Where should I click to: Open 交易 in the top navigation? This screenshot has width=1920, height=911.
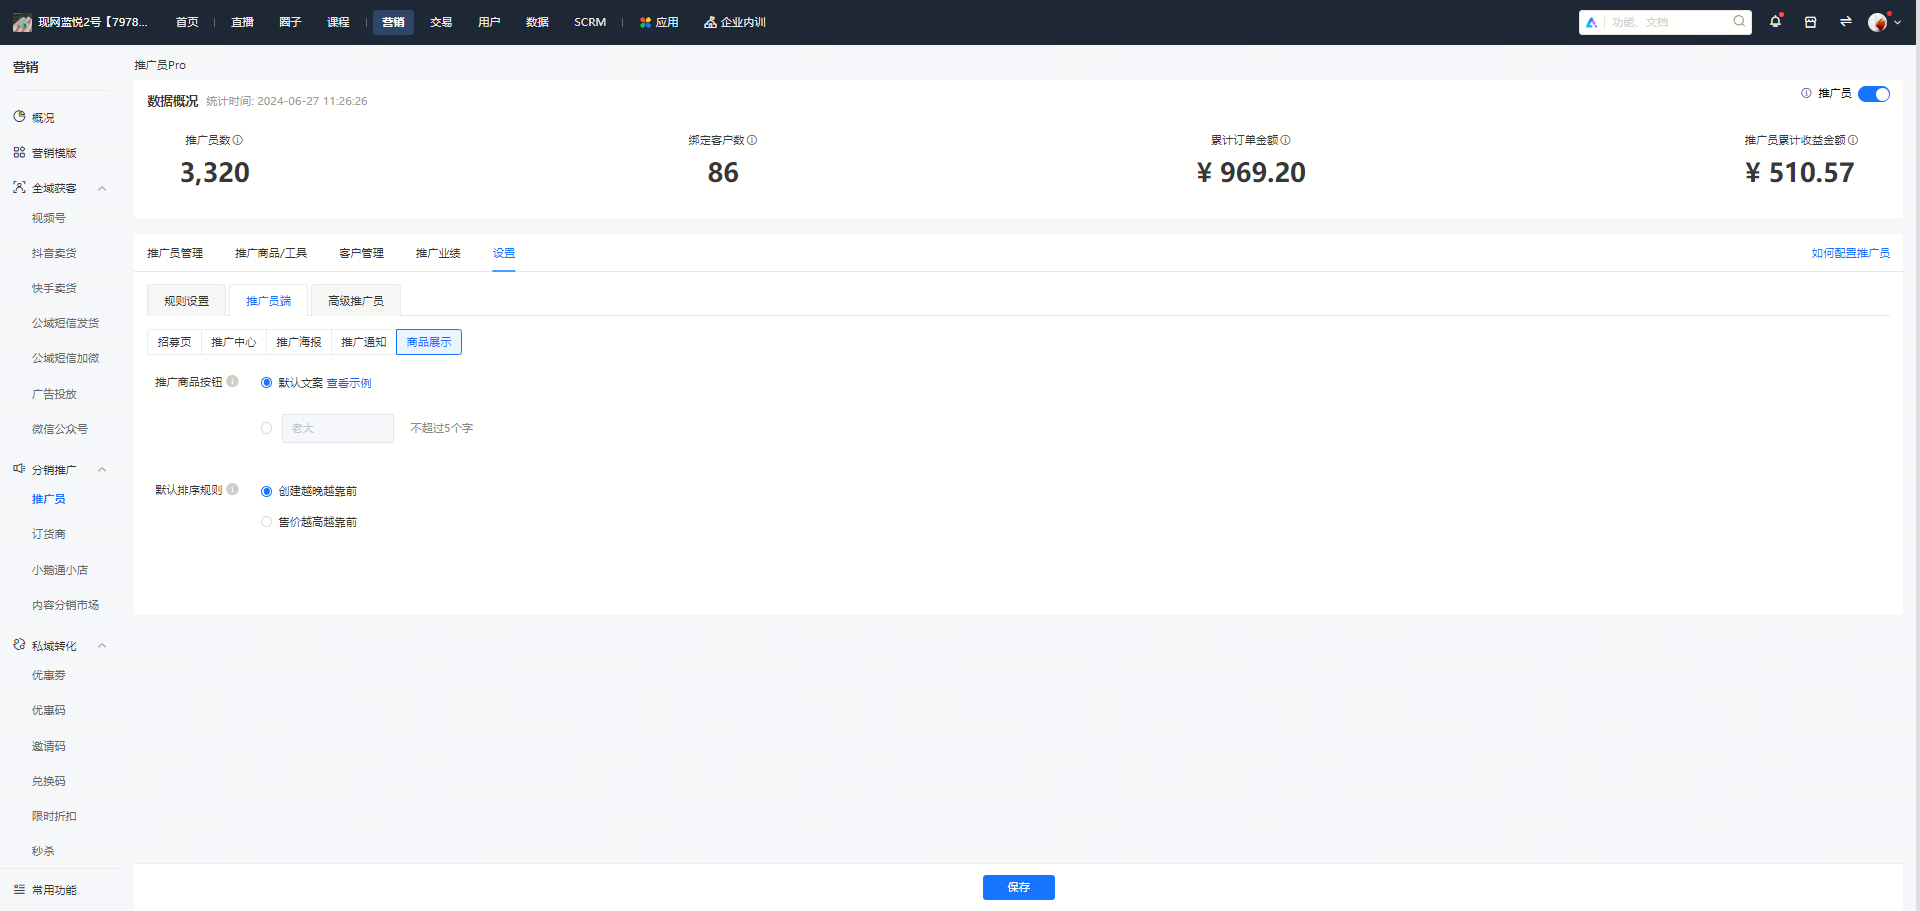441,22
